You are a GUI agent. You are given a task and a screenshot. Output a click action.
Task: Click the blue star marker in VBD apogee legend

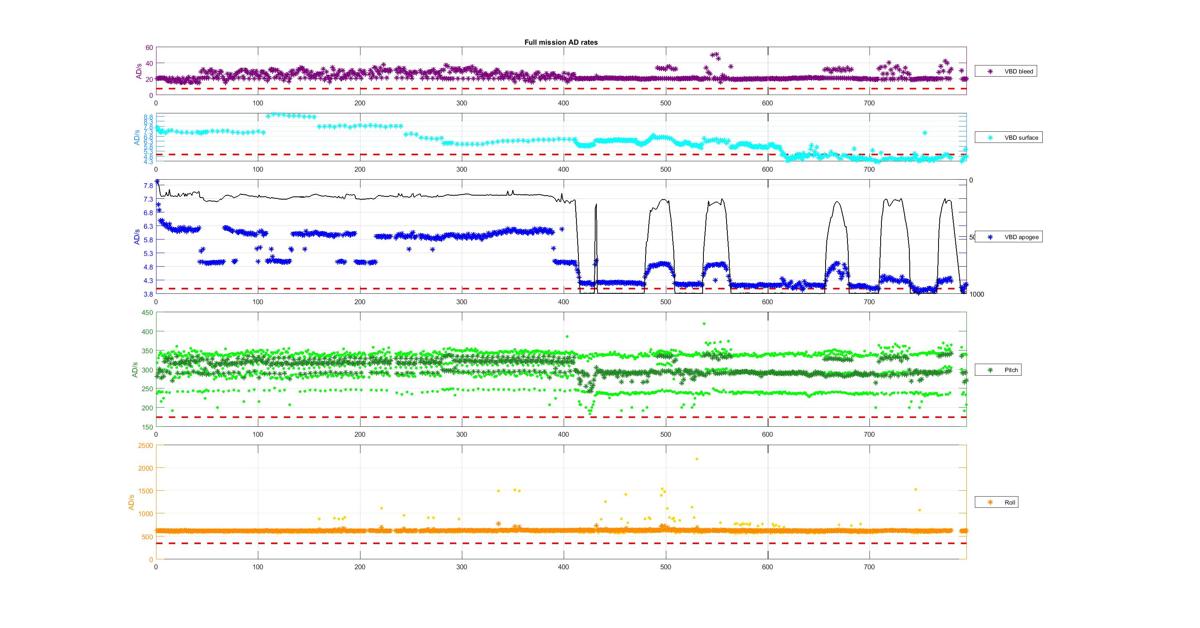pyautogui.click(x=990, y=239)
